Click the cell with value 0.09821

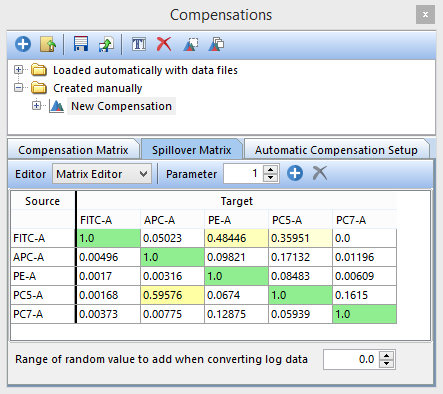click(x=236, y=257)
